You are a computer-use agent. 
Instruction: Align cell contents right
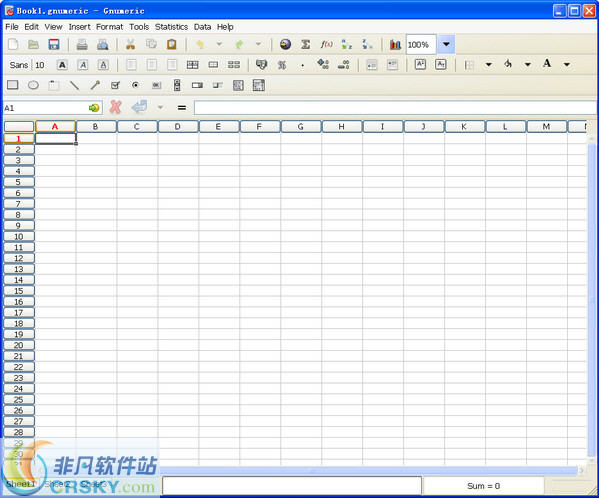point(172,65)
